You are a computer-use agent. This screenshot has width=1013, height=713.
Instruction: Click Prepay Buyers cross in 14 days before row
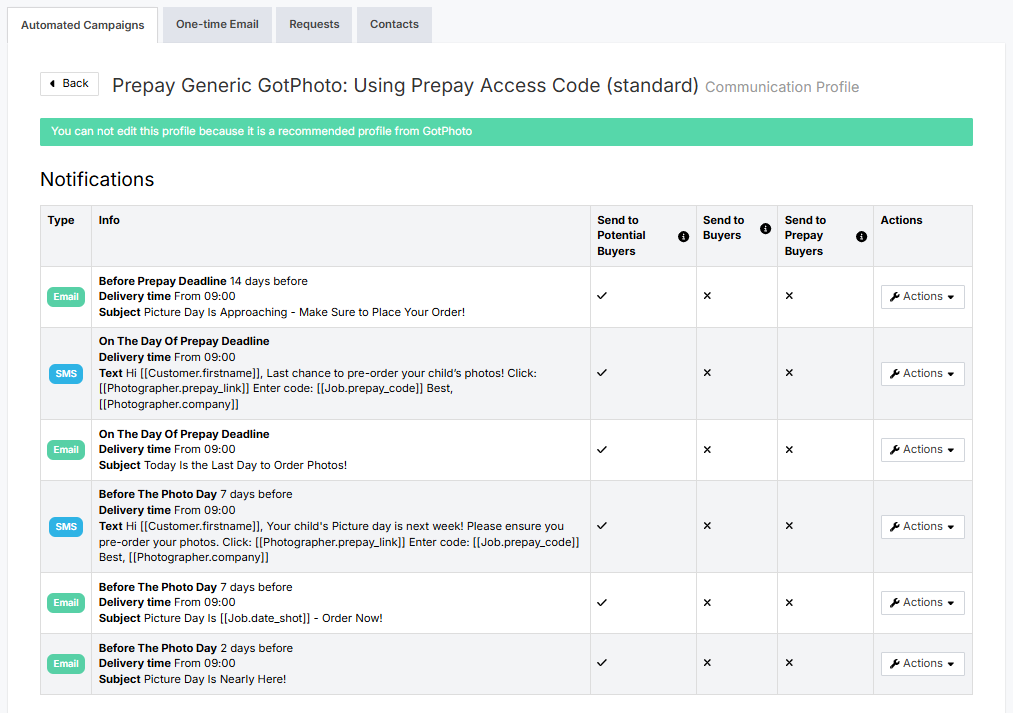point(789,296)
